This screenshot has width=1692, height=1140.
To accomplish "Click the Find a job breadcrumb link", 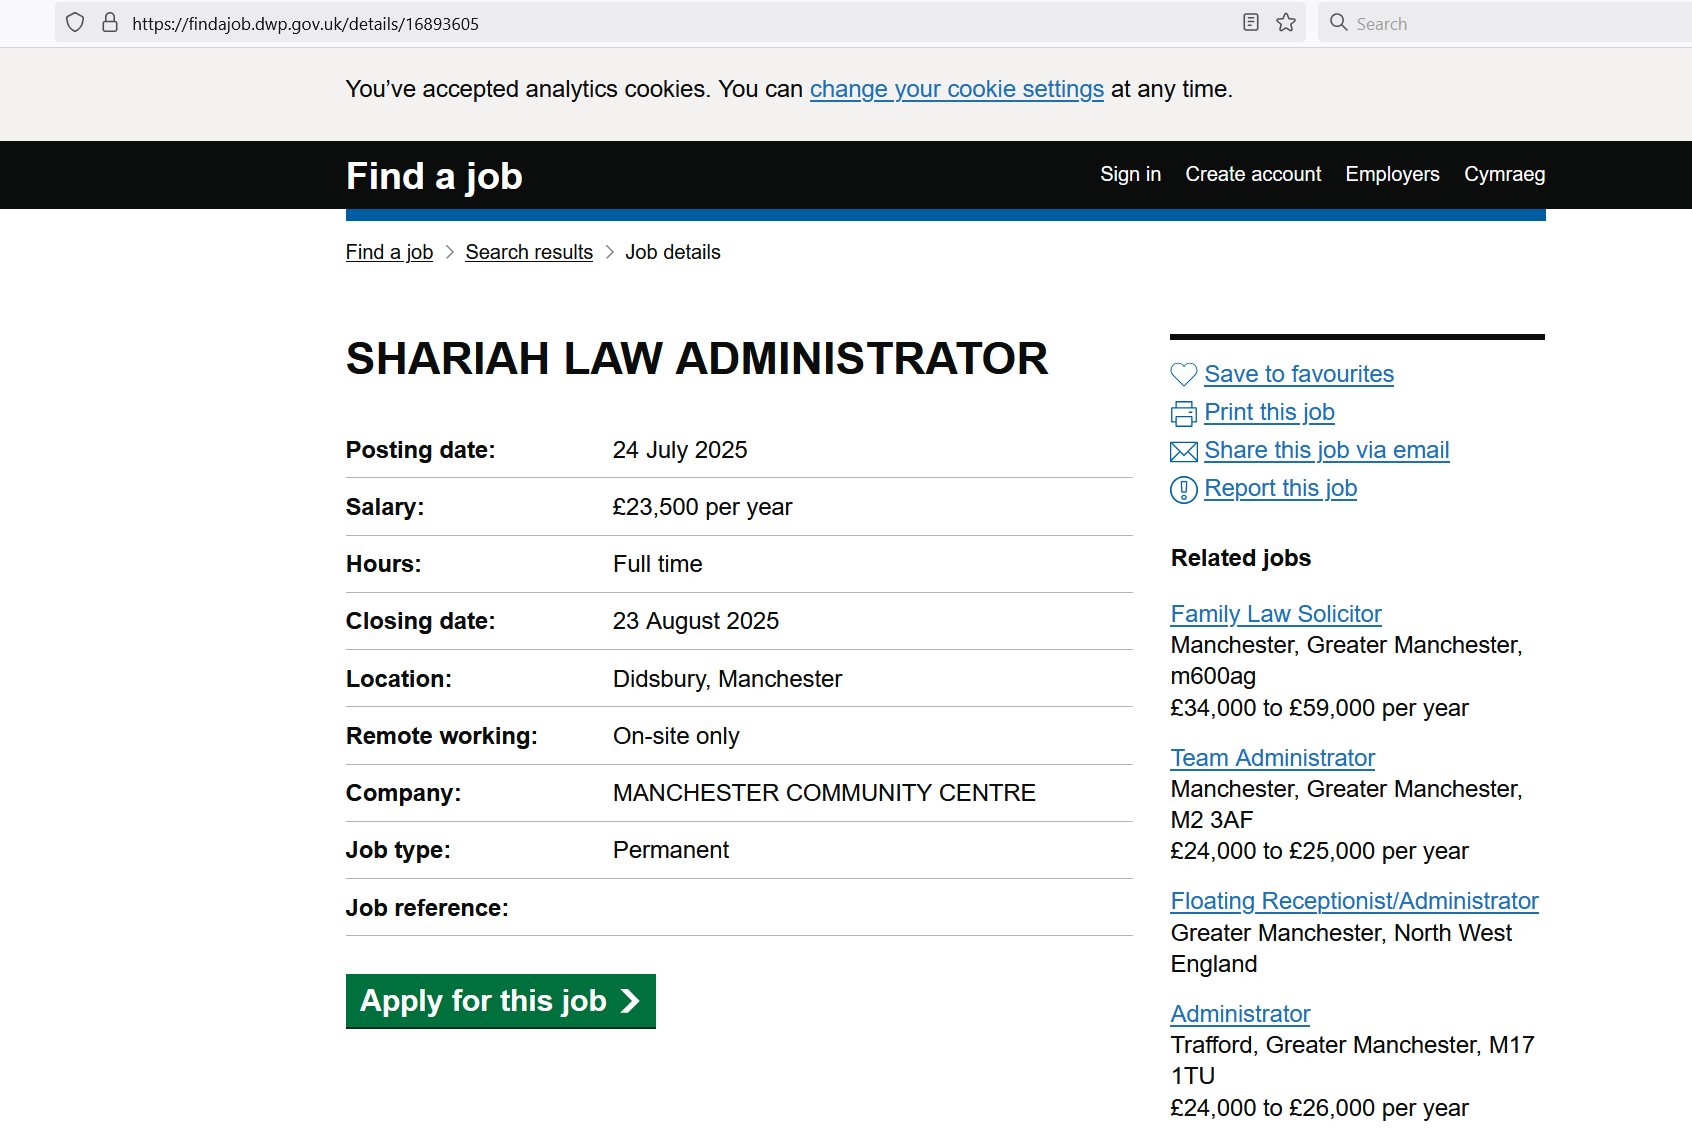I will [x=389, y=252].
